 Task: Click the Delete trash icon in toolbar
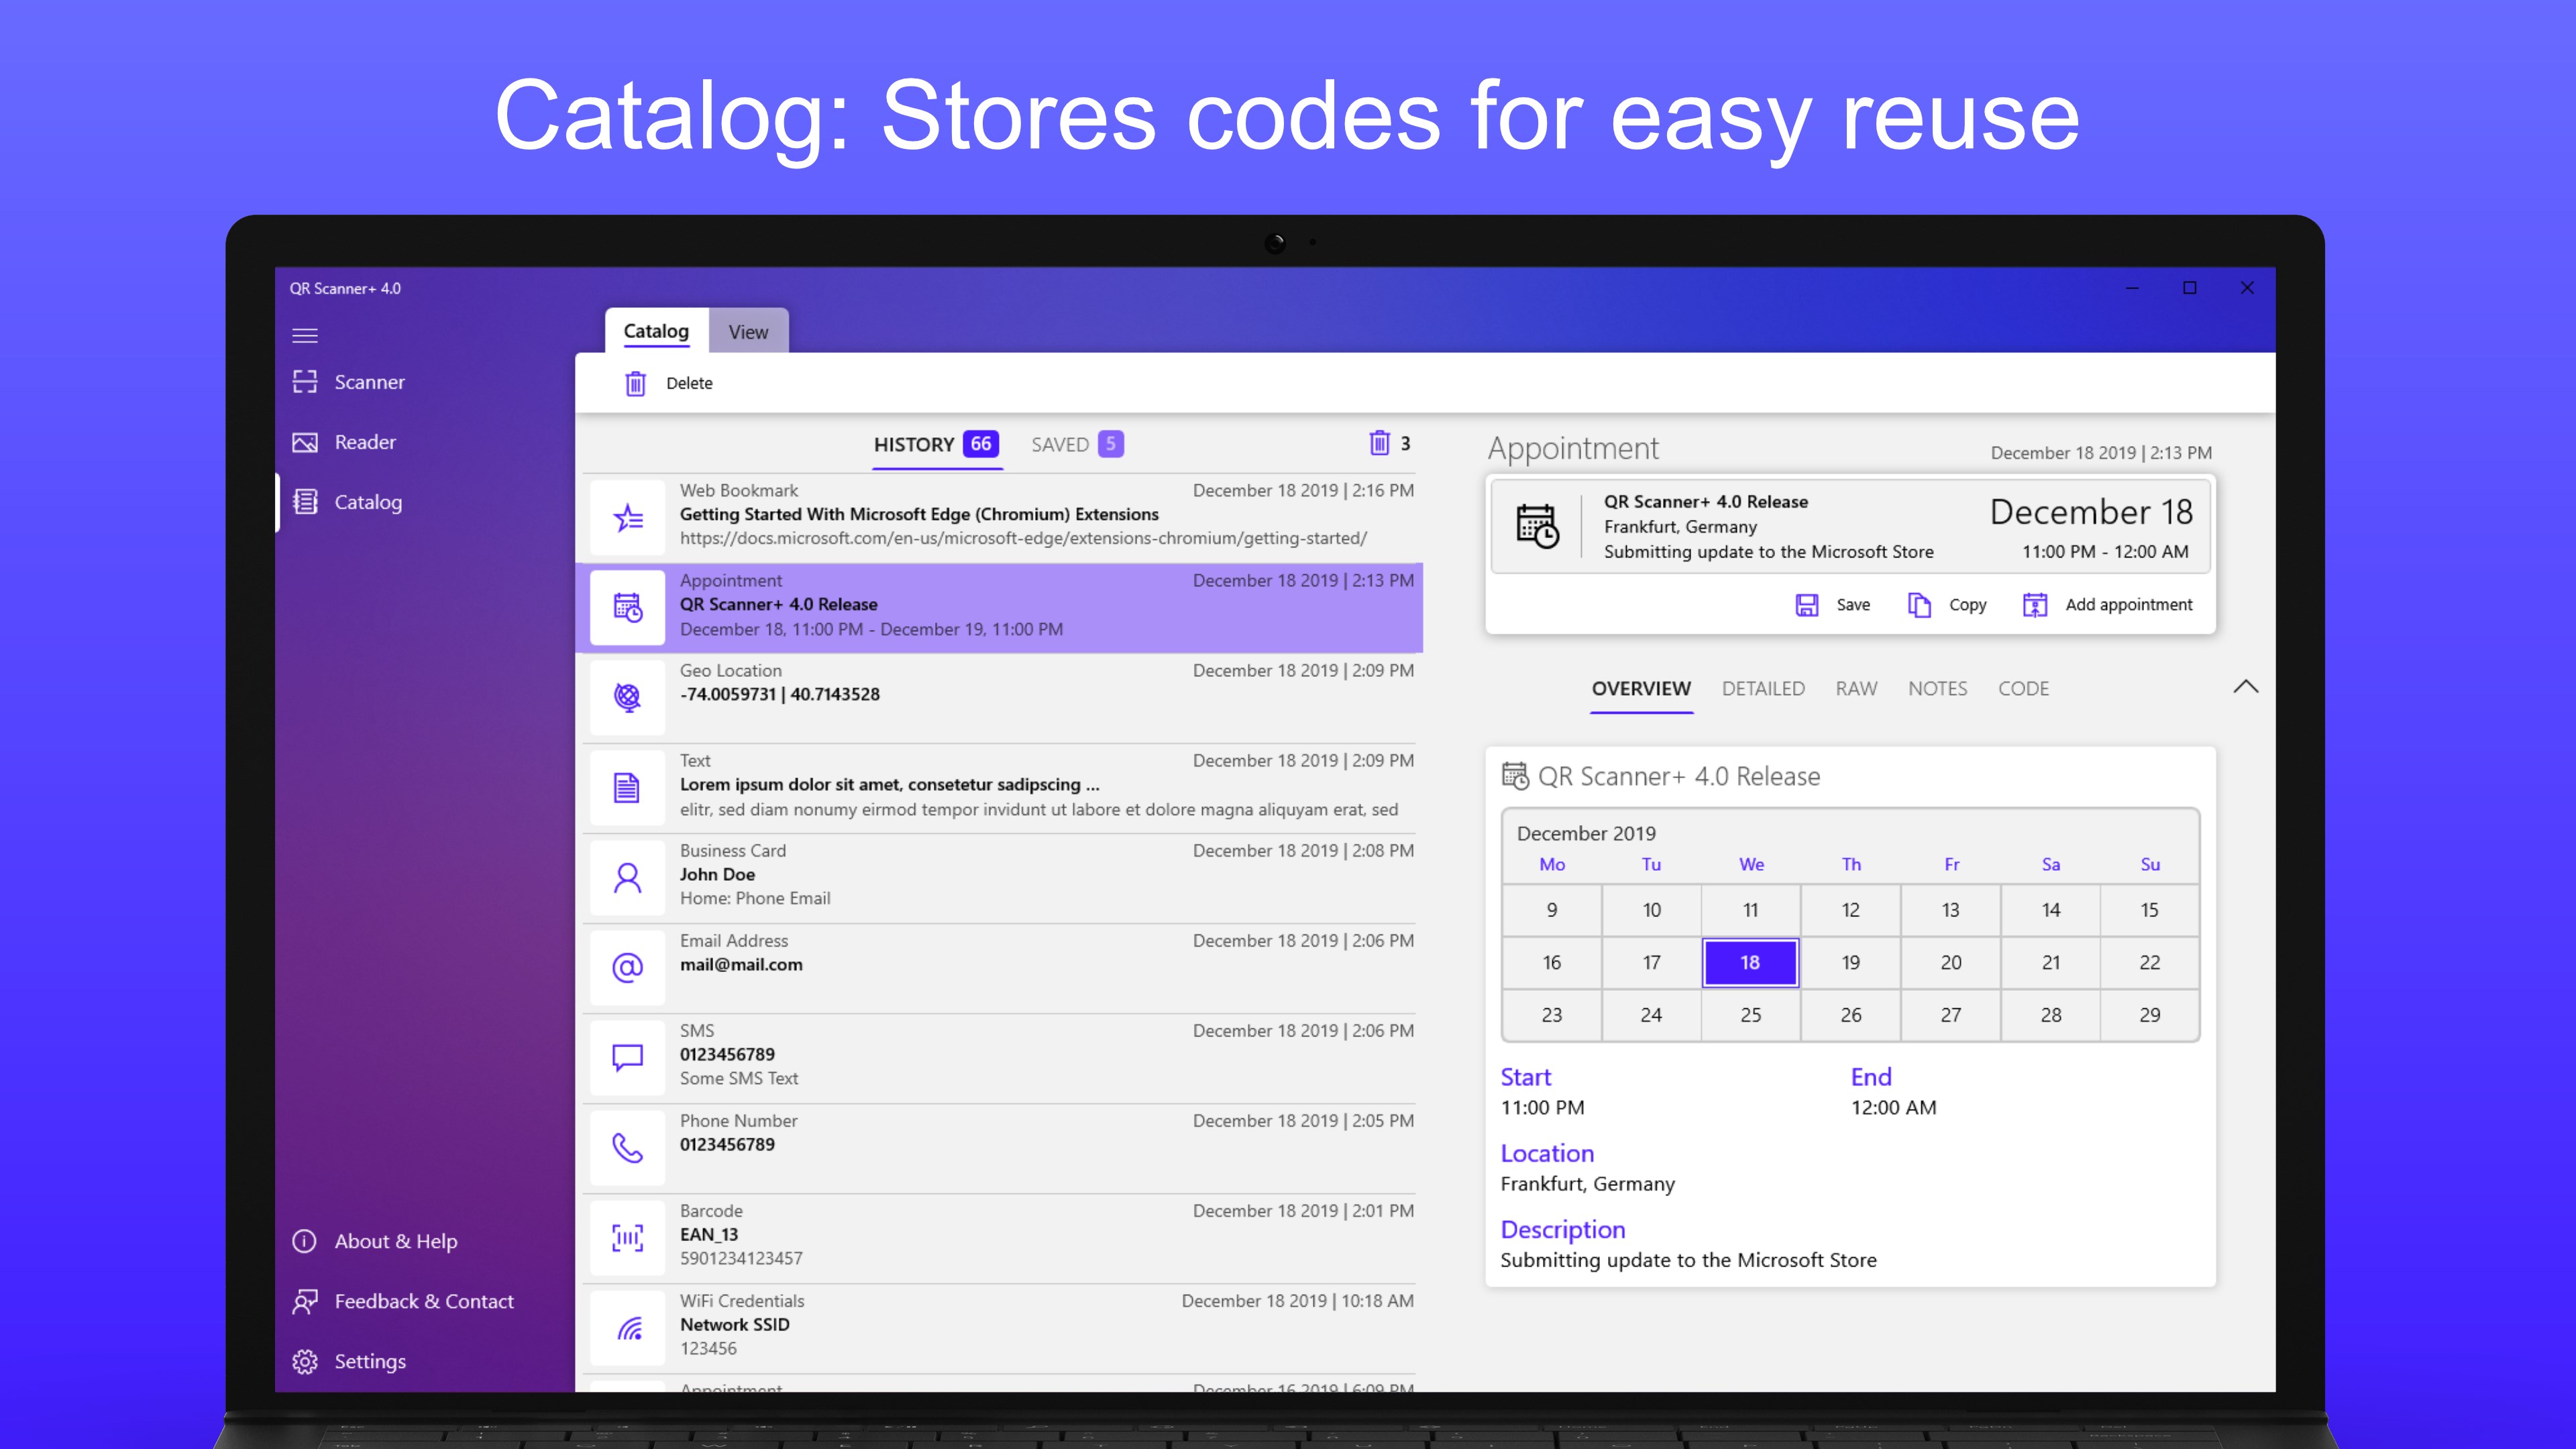(635, 383)
